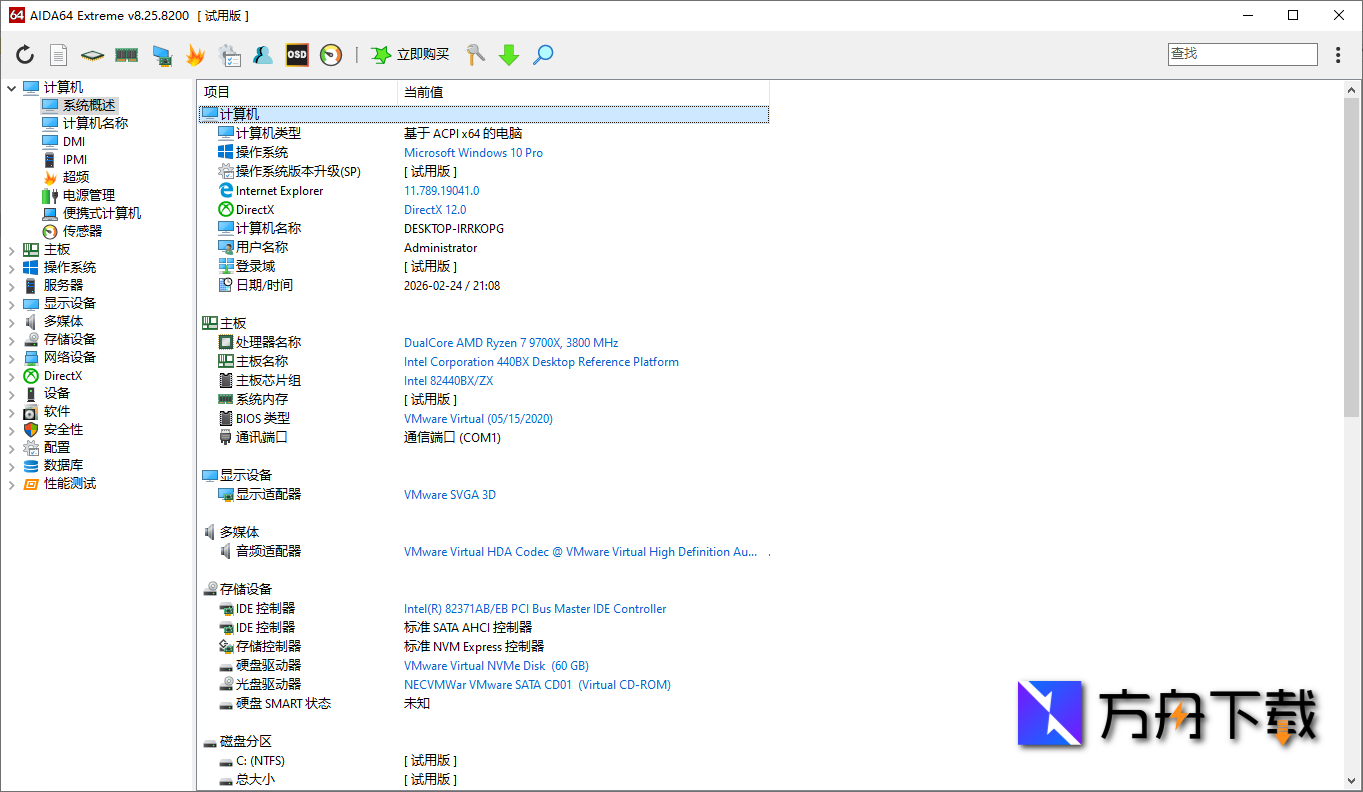Expand the 主板 tree node

click(10, 249)
